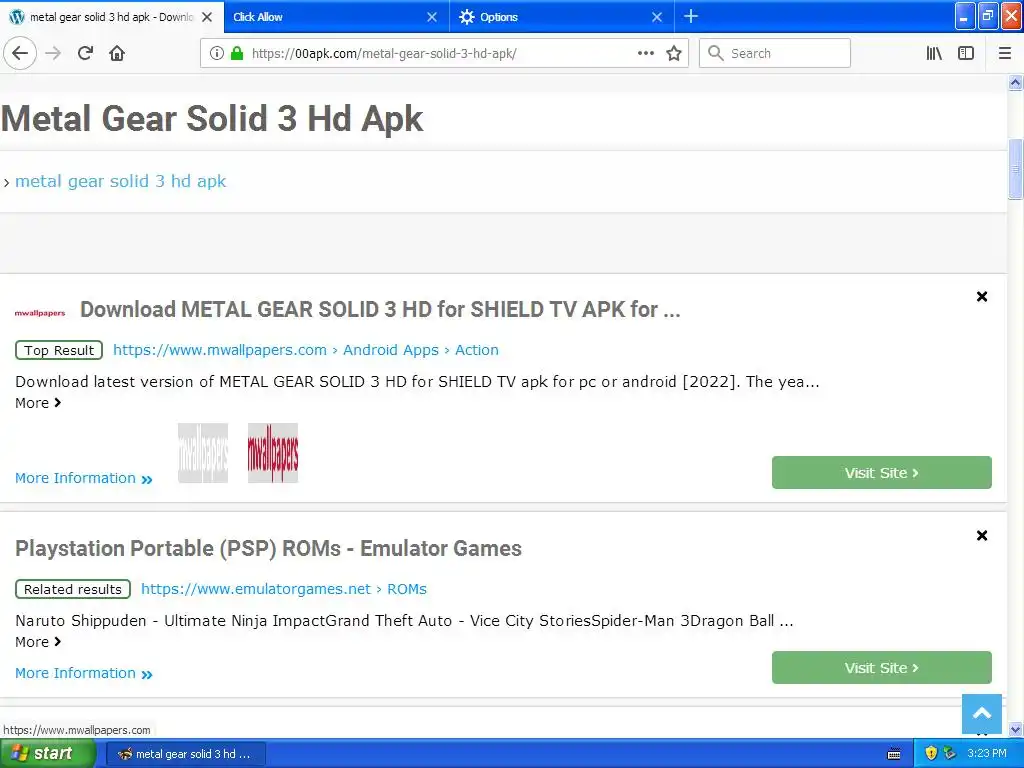The width and height of the screenshot is (1024, 768).
Task: Open the Windows Start menu
Action: tap(47, 754)
